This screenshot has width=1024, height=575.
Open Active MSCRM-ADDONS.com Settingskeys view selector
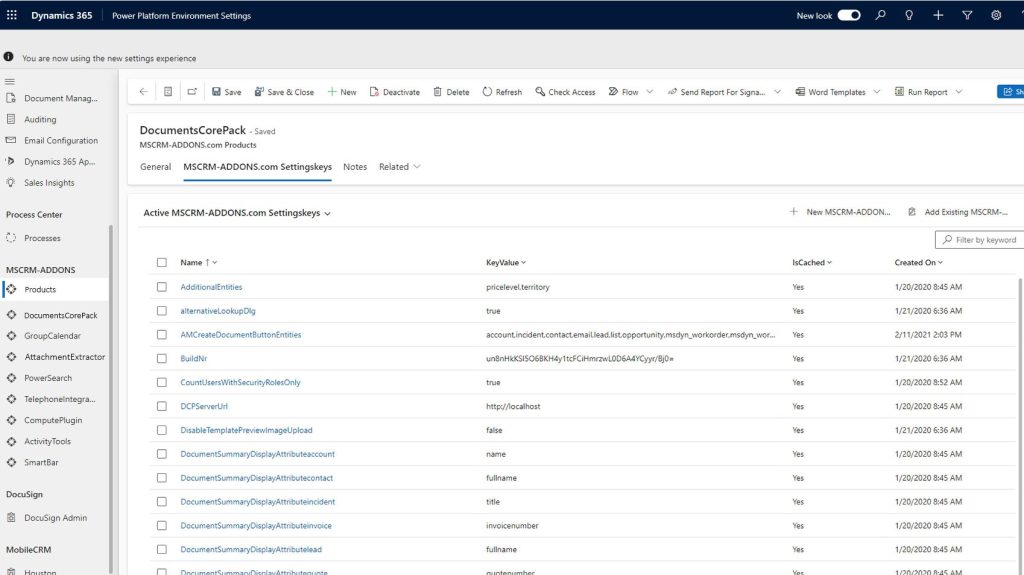[237, 213]
